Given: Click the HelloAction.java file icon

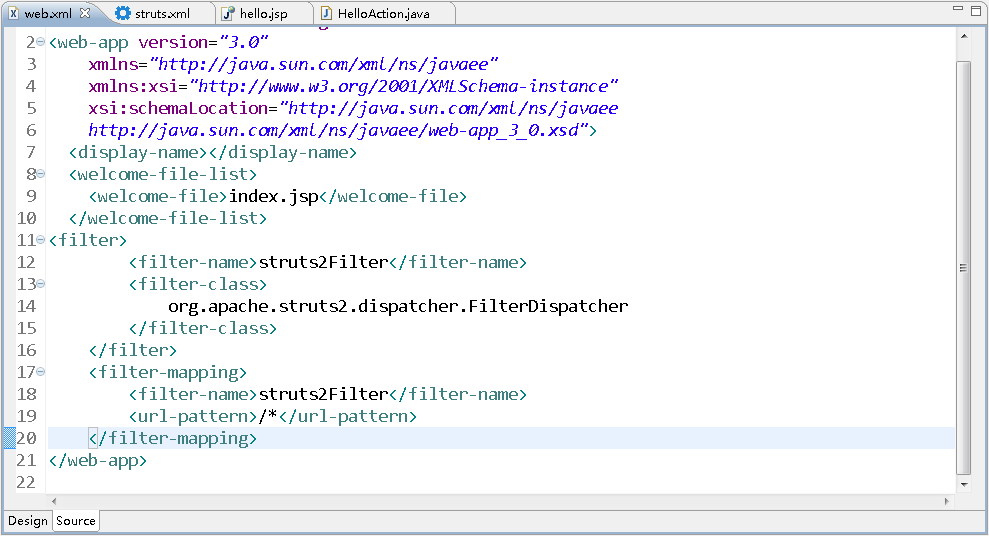Looking at the screenshot, I should coord(326,13).
